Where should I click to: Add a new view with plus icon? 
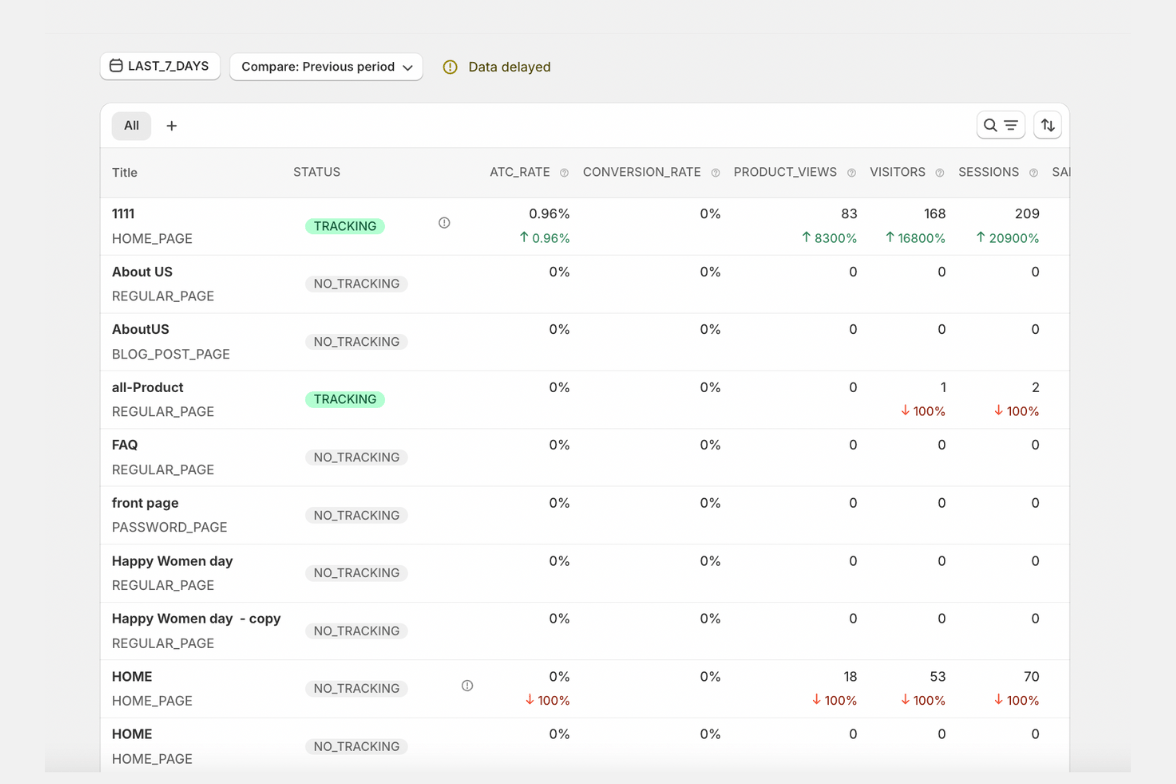(172, 126)
